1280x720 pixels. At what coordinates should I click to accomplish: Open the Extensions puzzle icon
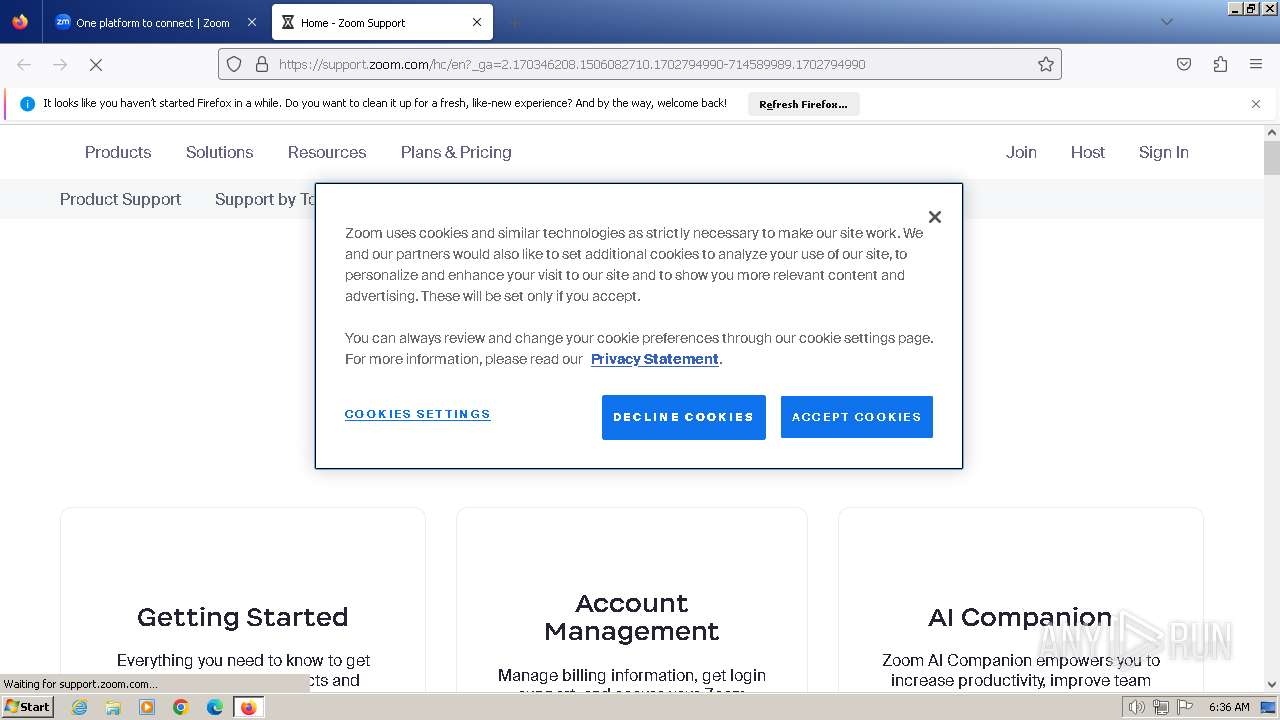coord(1220,64)
